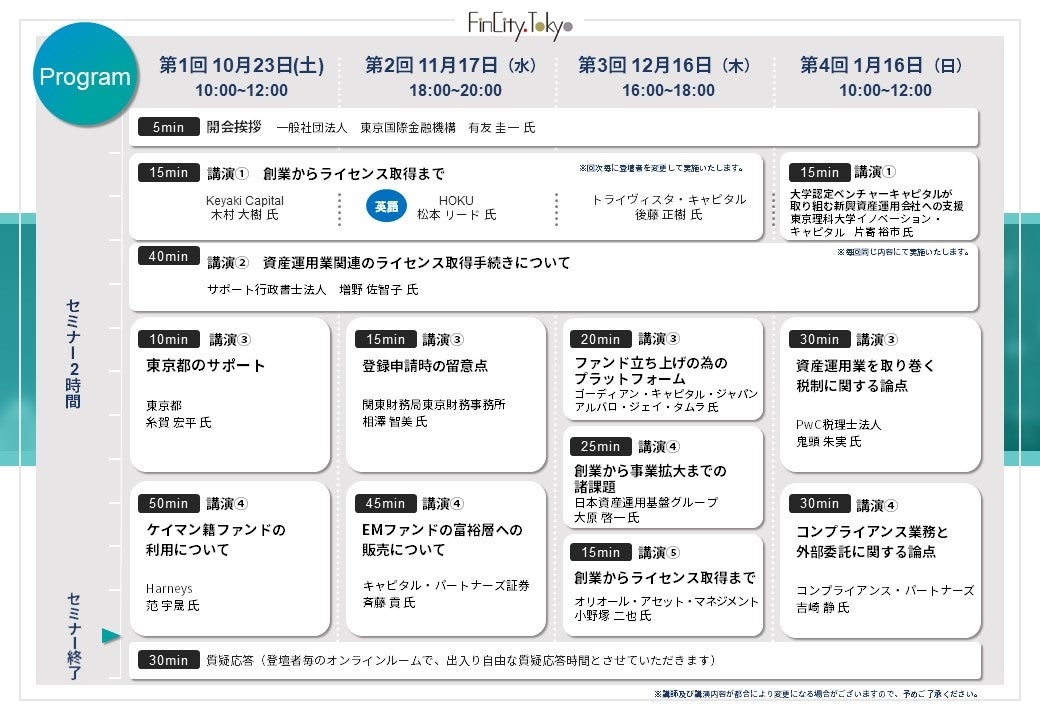Click speaker name 松本 リード 氏
This screenshot has width=1040, height=720.
point(456,215)
